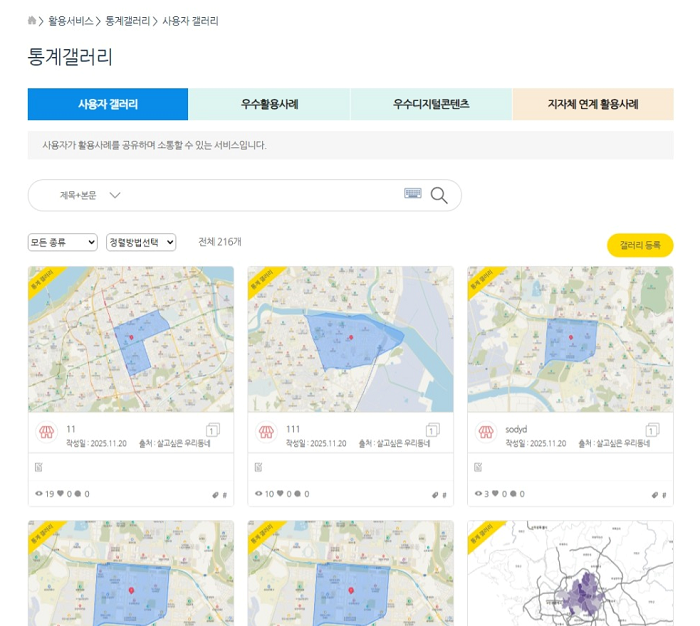This screenshot has width=700, height=626.
Task: Click shop avatar icon on card 11
Action: pos(47,432)
